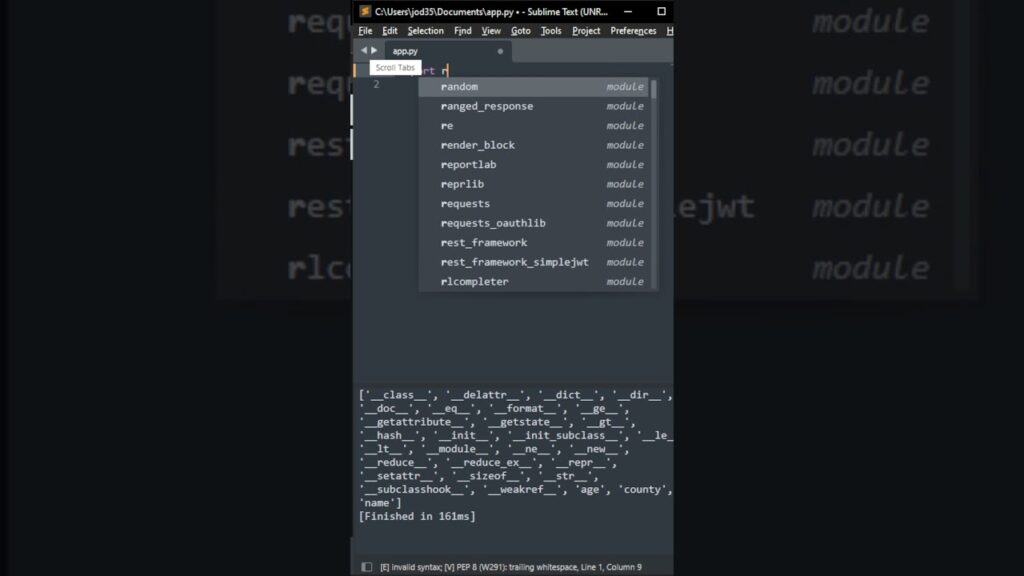
Task: Open the Preferences menu
Action: coord(633,31)
